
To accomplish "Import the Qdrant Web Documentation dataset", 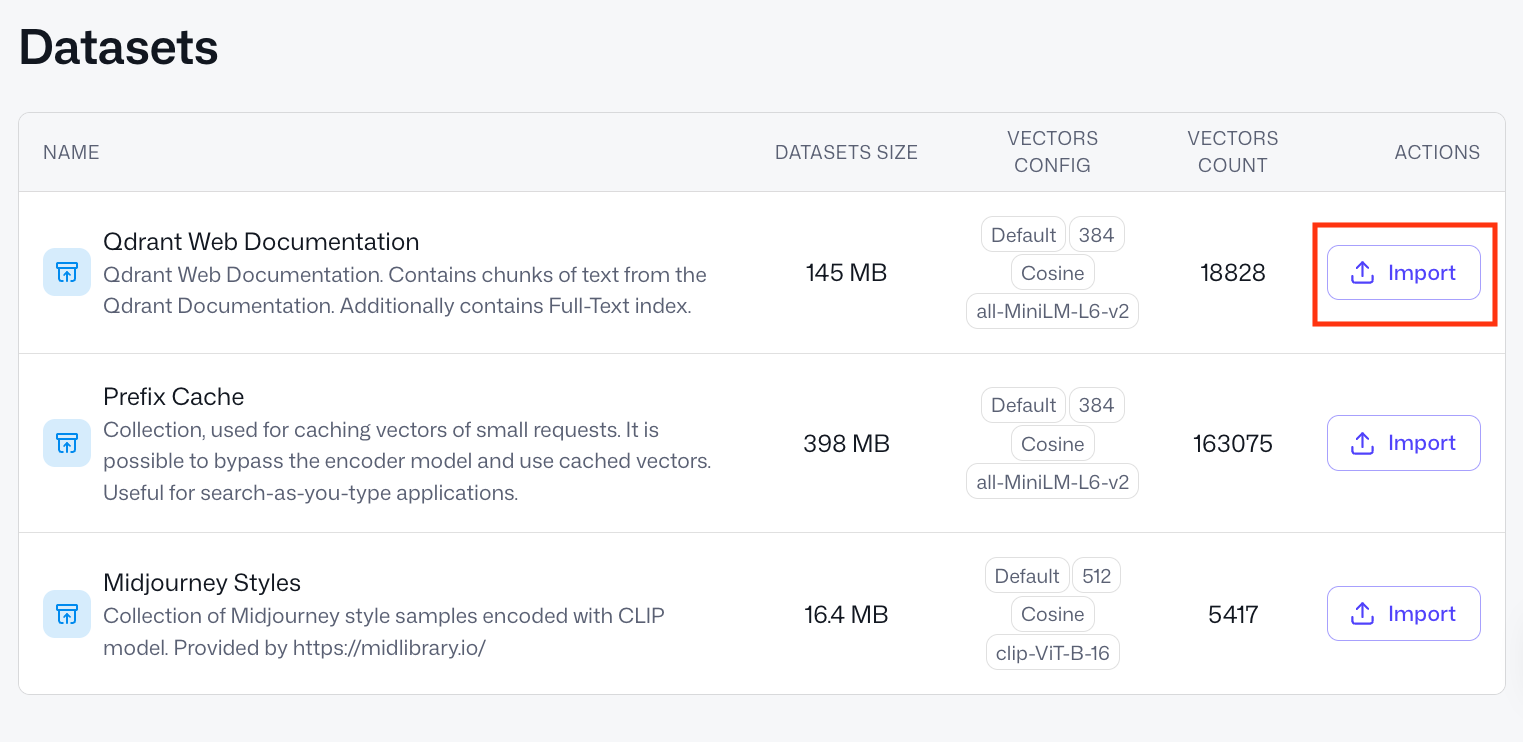I will coord(1403,272).
